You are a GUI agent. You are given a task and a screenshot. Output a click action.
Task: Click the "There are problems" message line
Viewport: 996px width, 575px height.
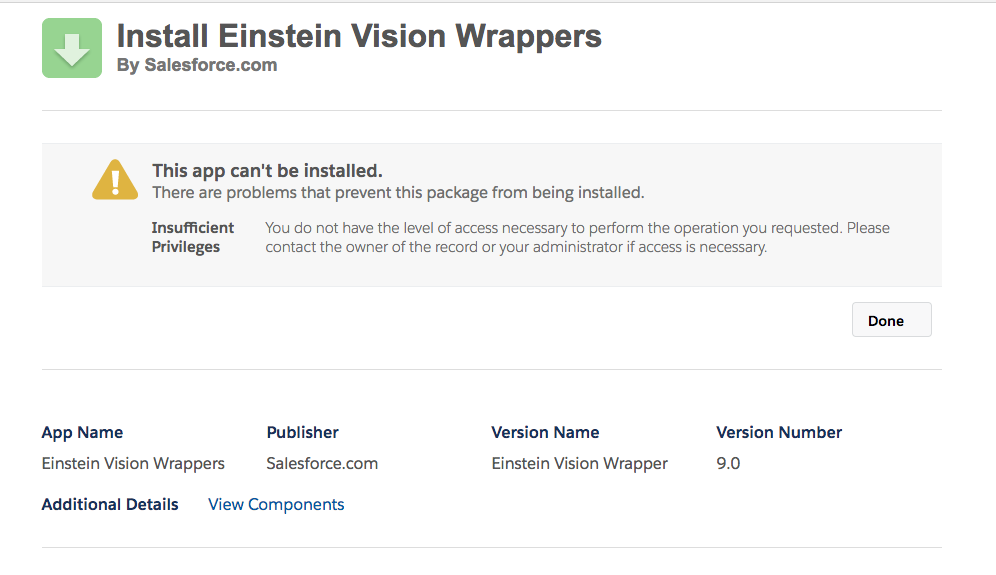(398, 192)
